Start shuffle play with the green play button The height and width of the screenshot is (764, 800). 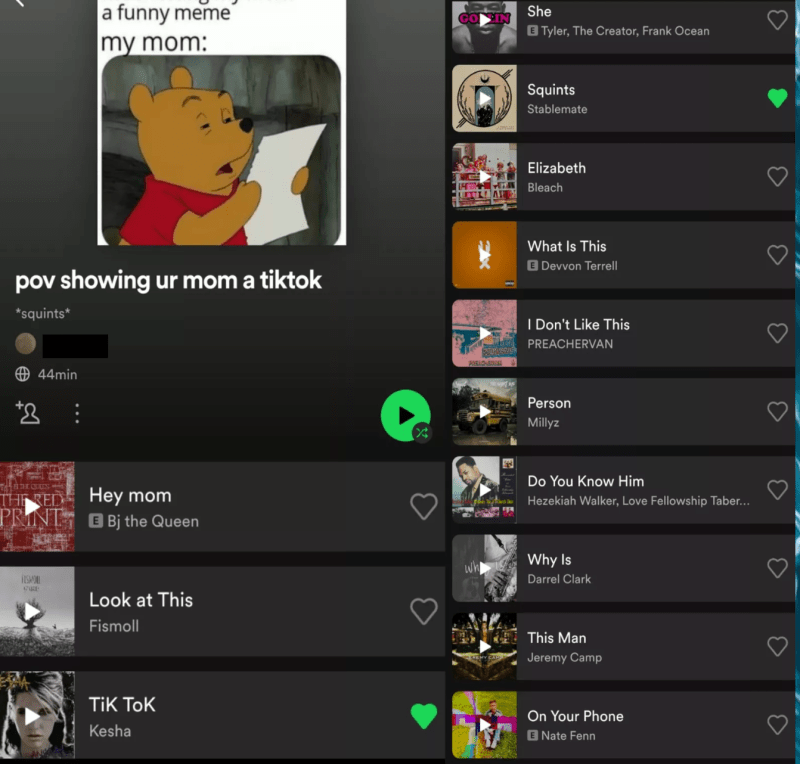tap(406, 415)
